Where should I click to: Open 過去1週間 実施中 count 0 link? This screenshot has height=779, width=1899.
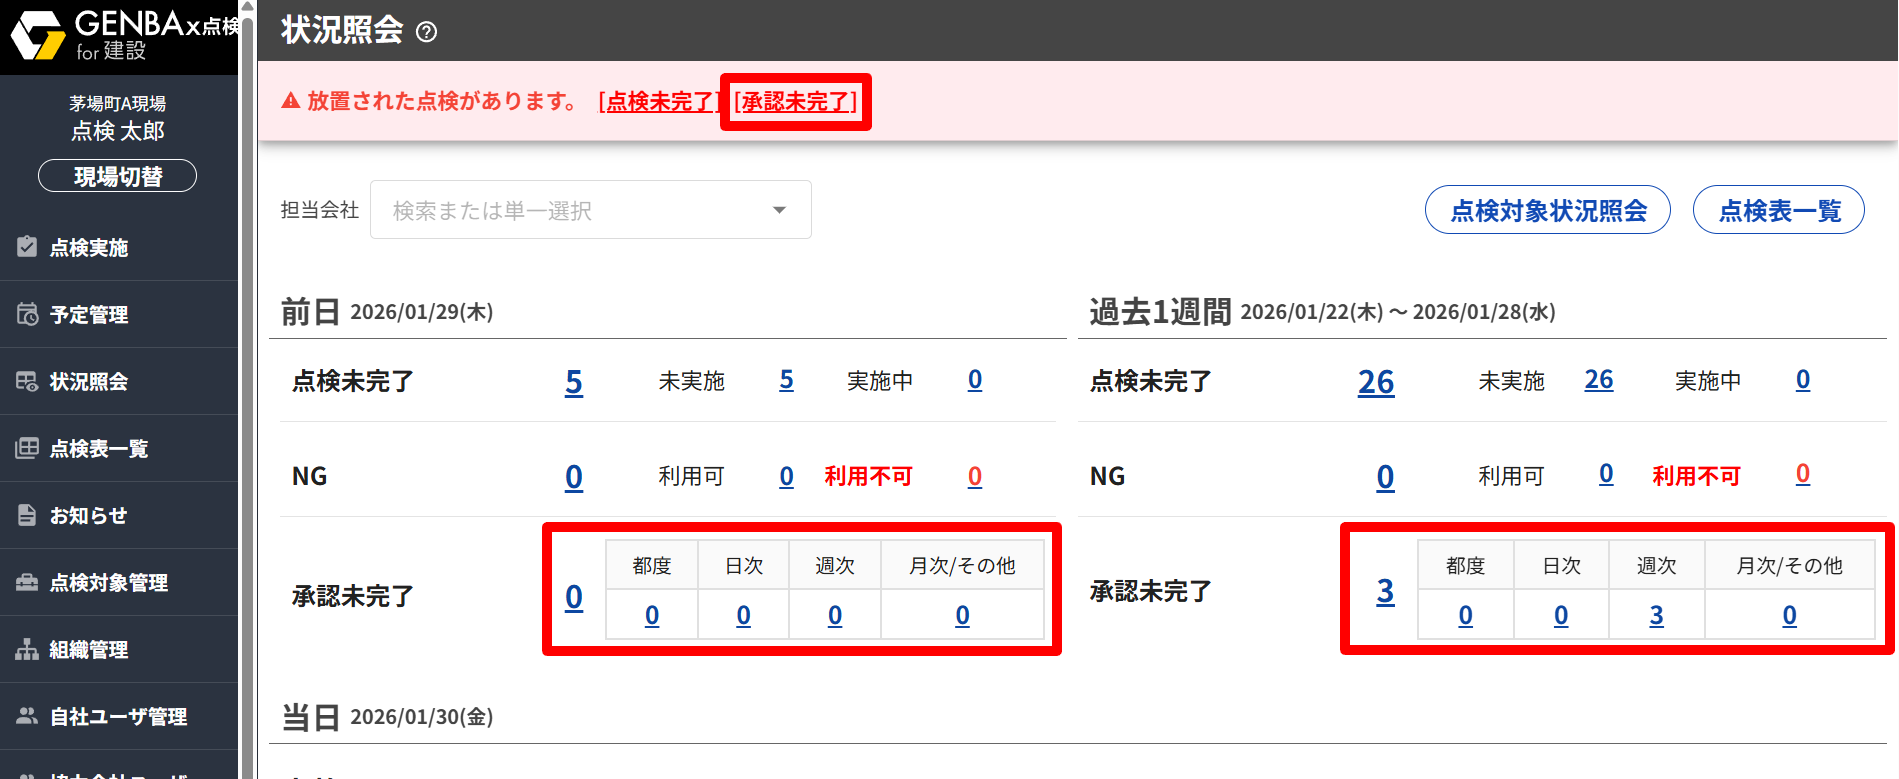point(1803,380)
